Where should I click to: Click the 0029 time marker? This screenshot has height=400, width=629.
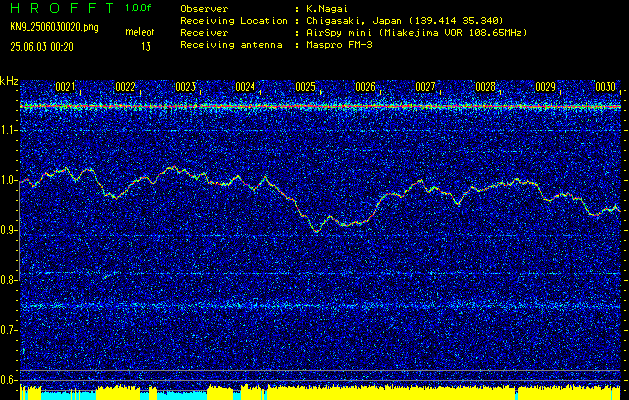point(545,87)
